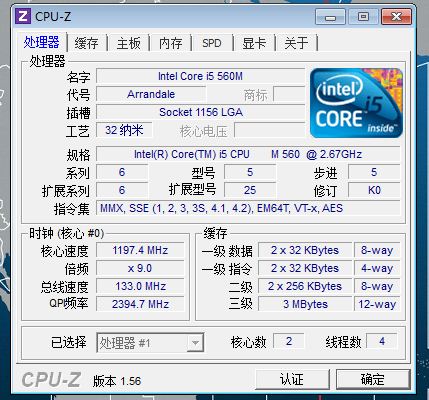This screenshot has height=400, width=429.
Task: Click the 32 纳米 process value
Action: coord(124,130)
